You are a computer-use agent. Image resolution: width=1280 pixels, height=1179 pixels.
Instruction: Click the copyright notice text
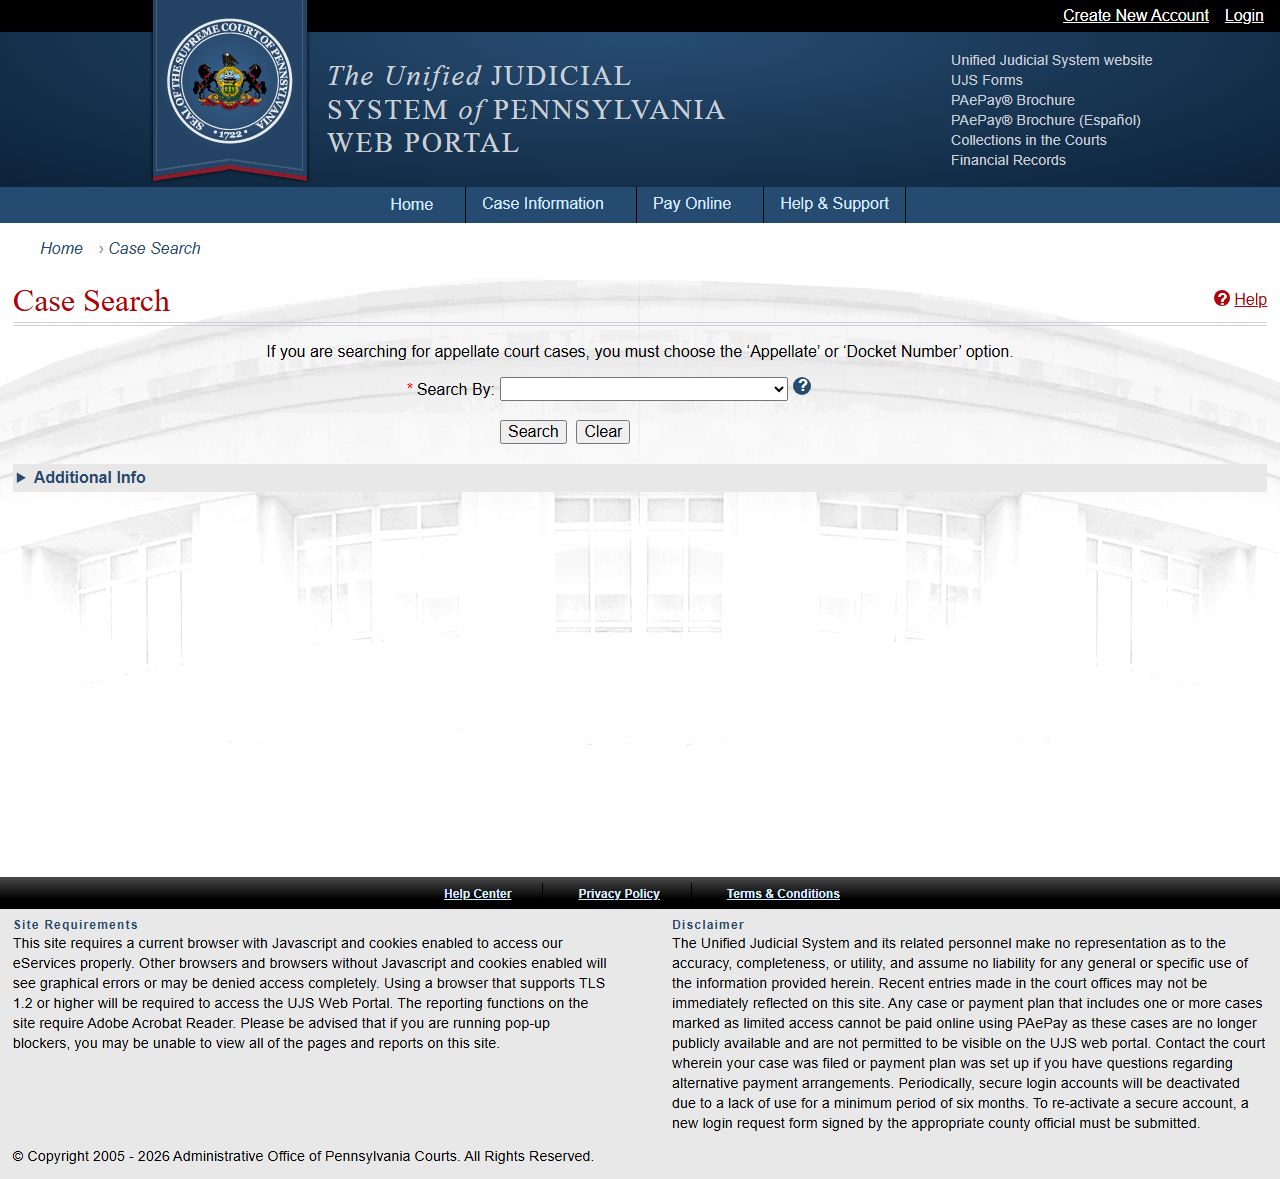tap(303, 1156)
